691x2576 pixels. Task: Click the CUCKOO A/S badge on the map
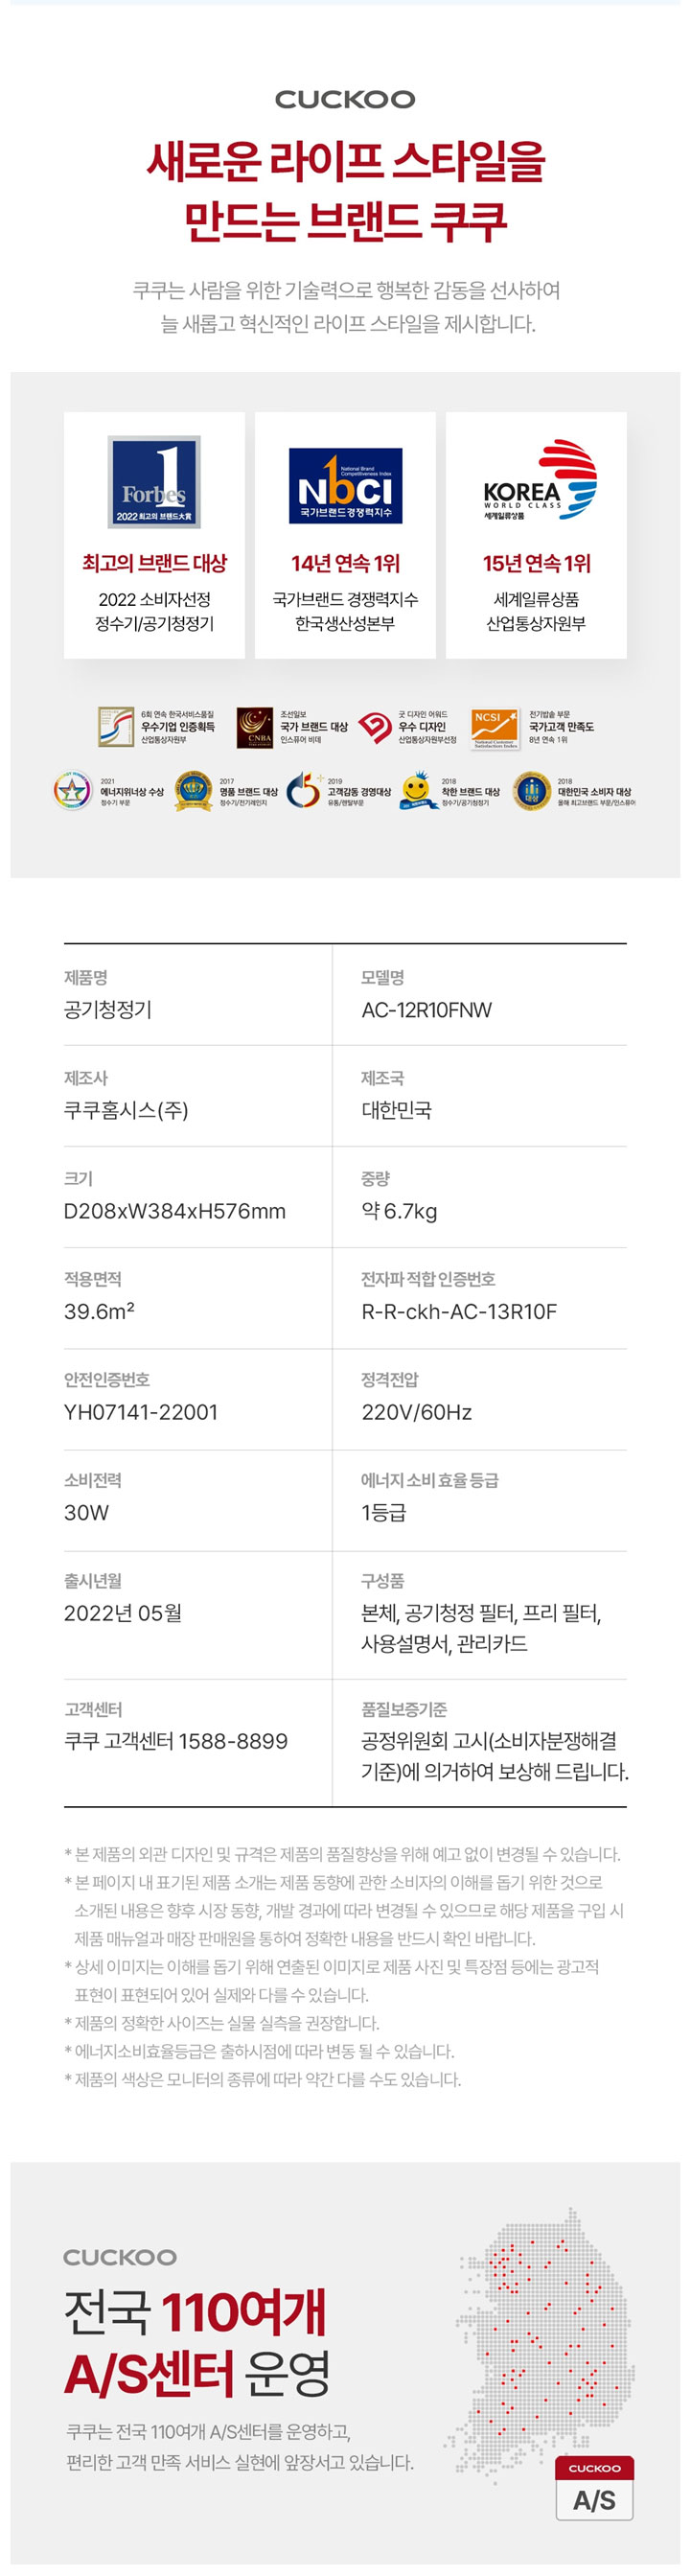click(594, 2488)
